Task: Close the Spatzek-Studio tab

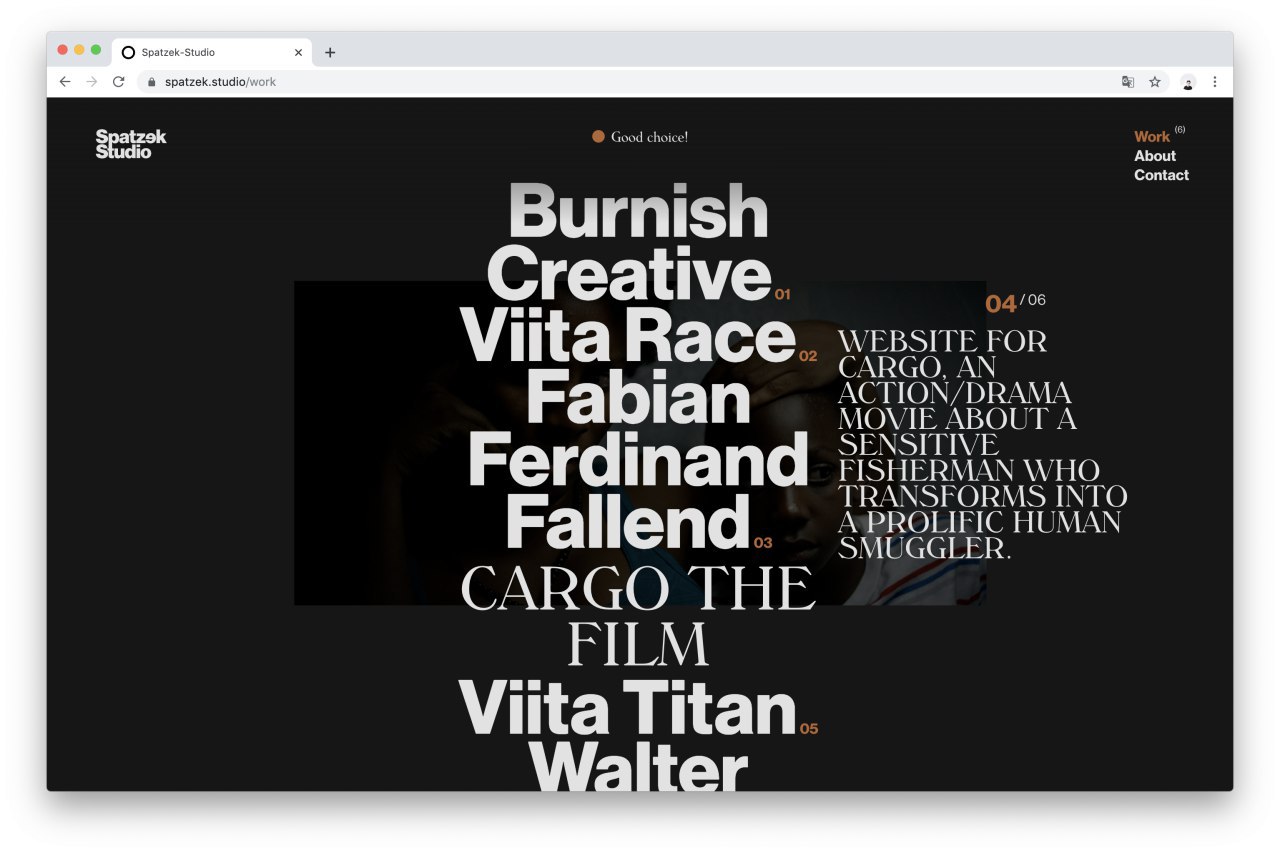Action: point(298,52)
